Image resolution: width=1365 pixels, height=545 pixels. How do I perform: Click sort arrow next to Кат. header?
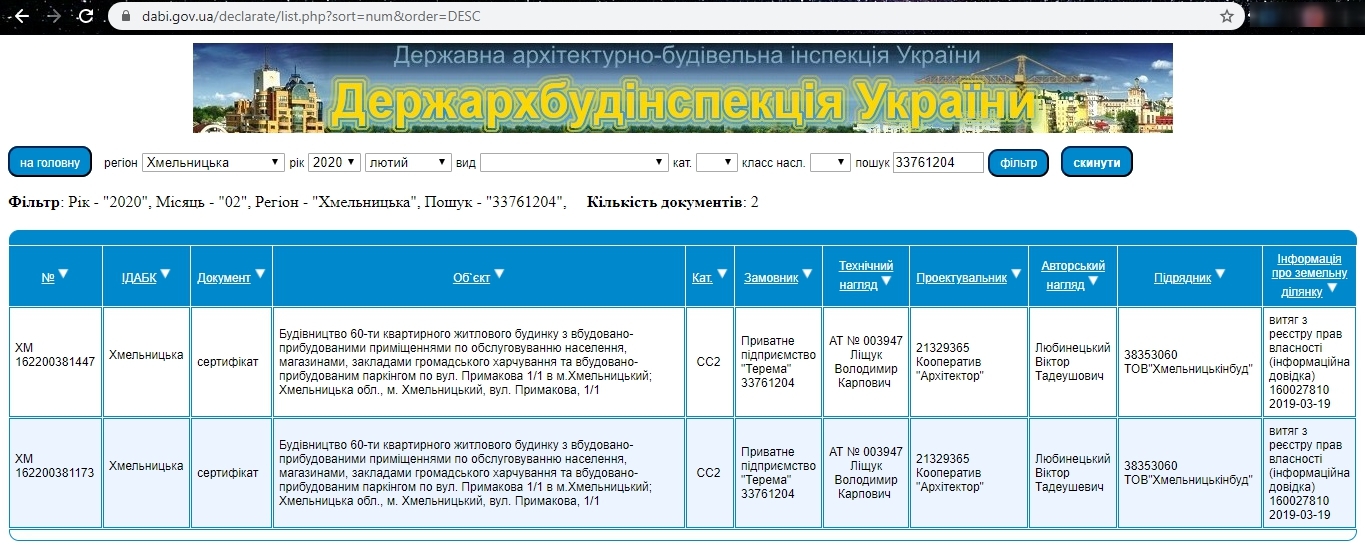pos(722,274)
